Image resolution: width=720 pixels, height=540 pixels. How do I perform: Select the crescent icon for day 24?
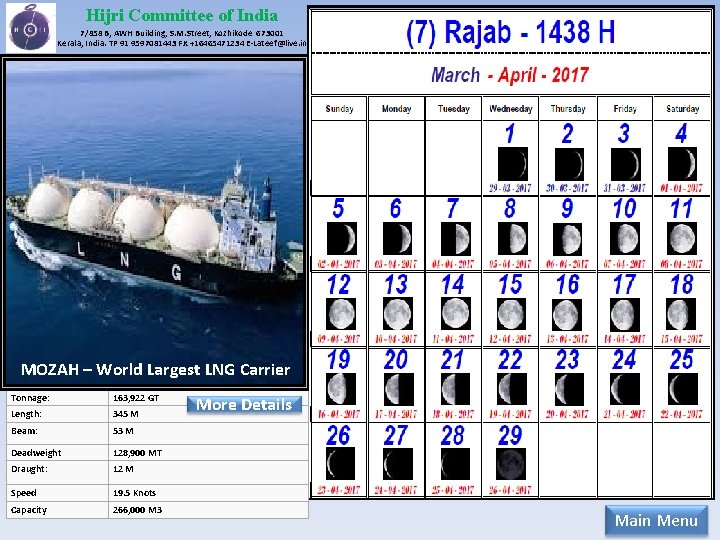[625, 389]
